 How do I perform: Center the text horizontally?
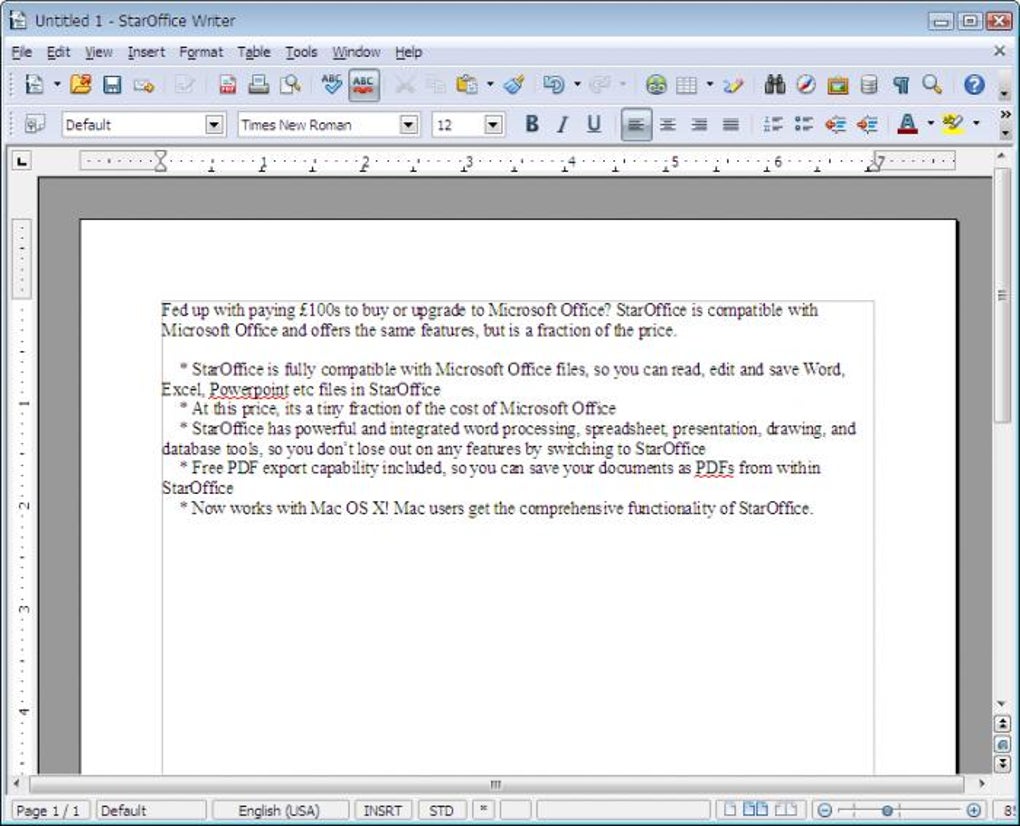click(x=667, y=124)
